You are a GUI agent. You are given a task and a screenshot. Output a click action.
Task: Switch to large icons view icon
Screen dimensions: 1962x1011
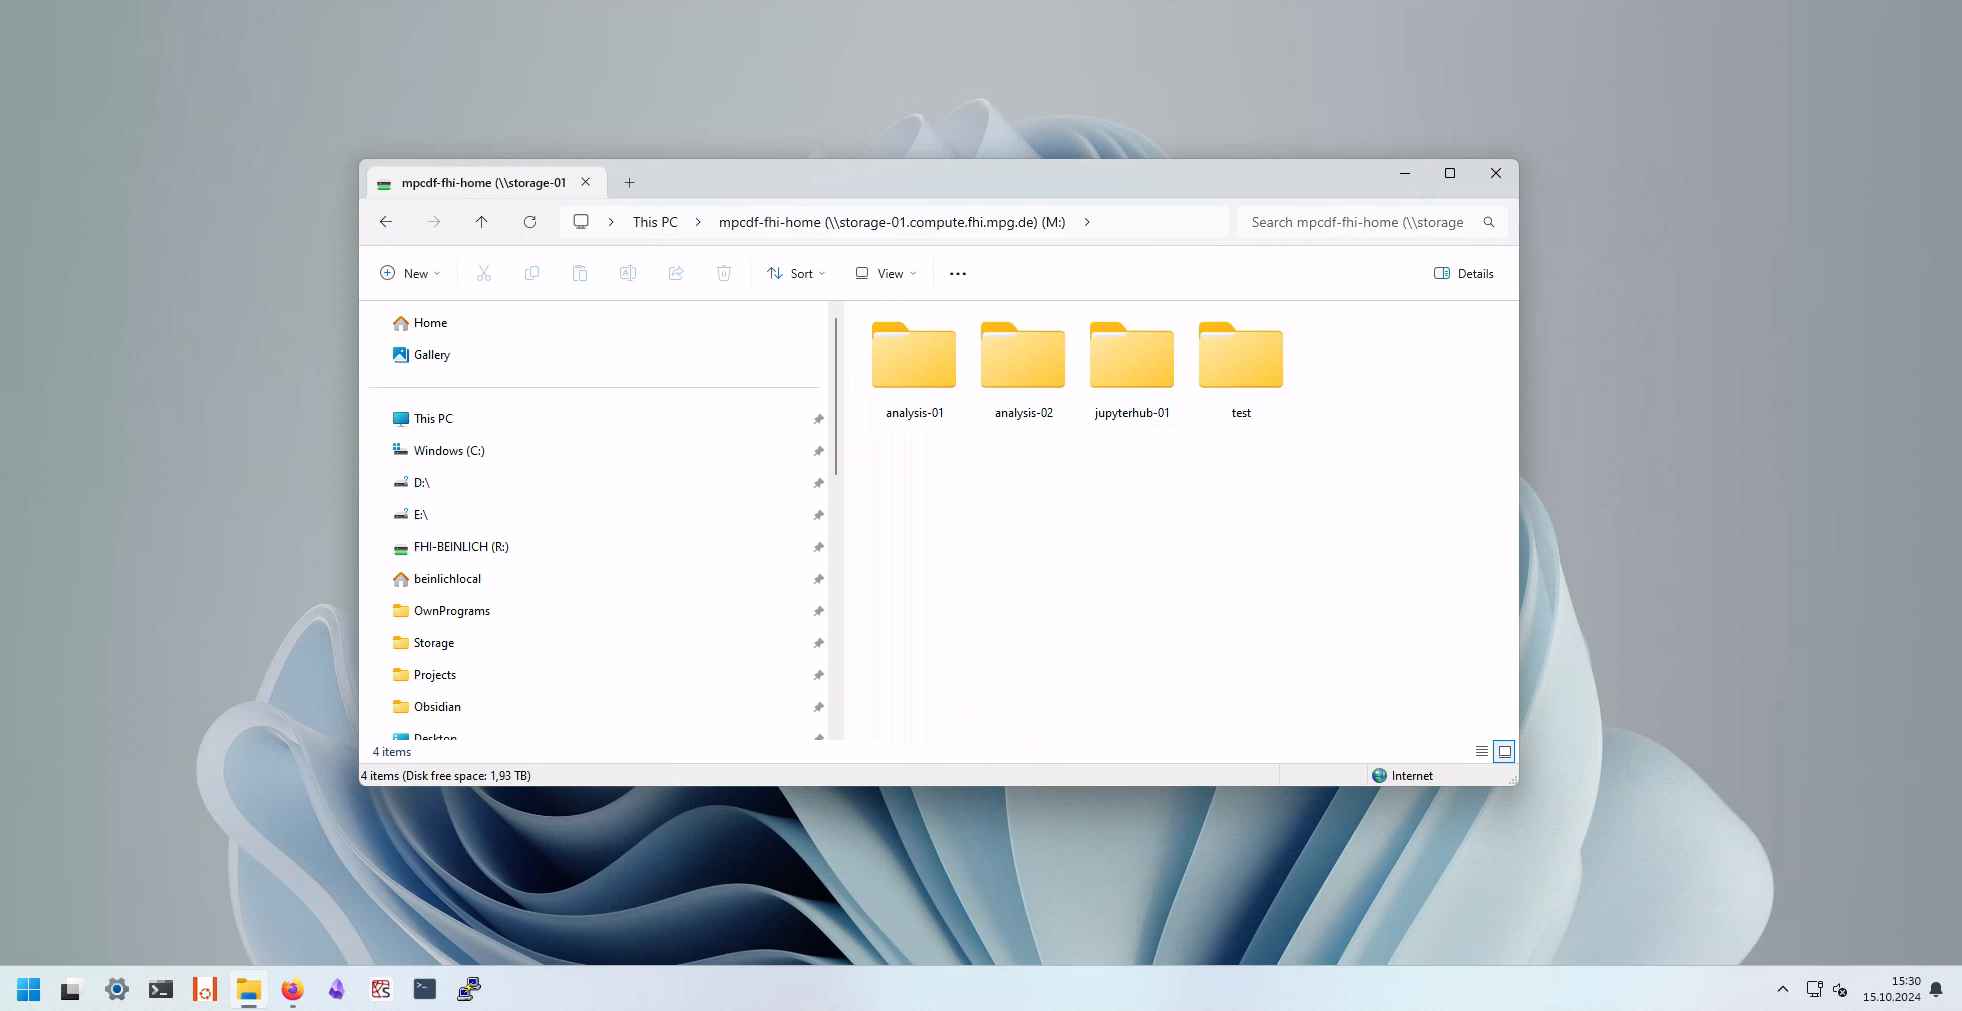click(1504, 751)
